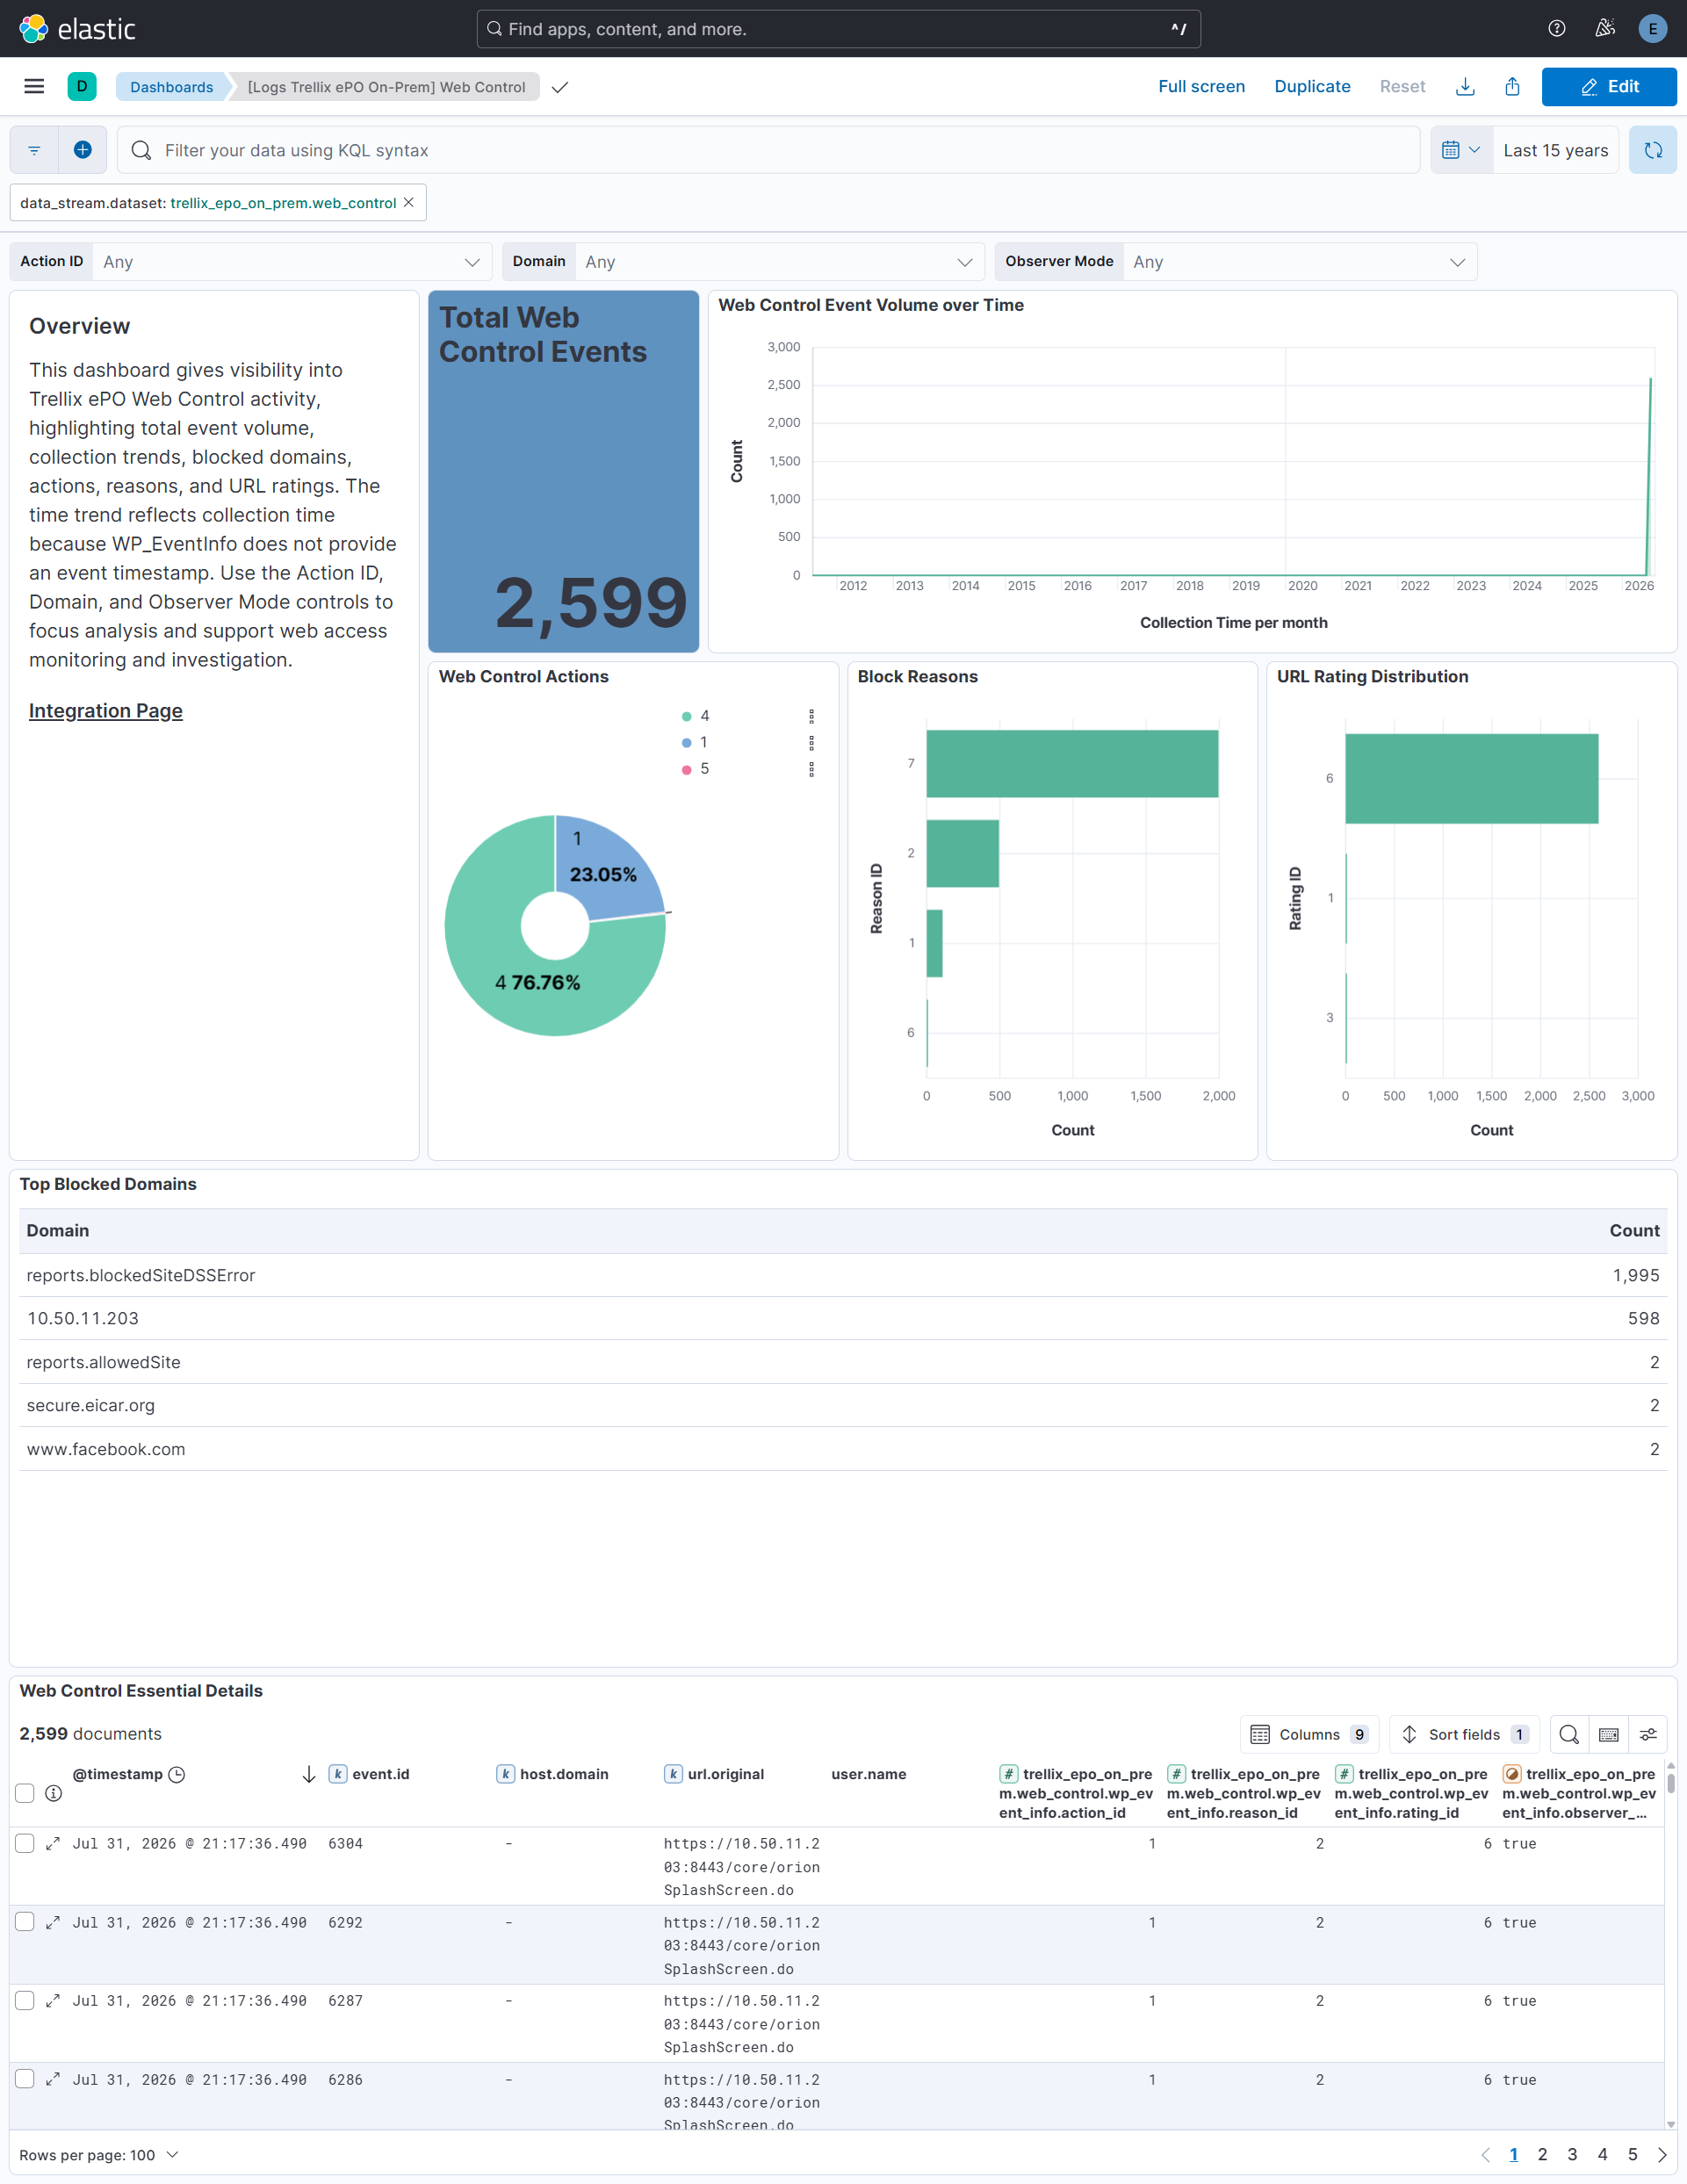The height and width of the screenshot is (2184, 1687).
Task: Focus the KQL filter input
Action: (768, 150)
